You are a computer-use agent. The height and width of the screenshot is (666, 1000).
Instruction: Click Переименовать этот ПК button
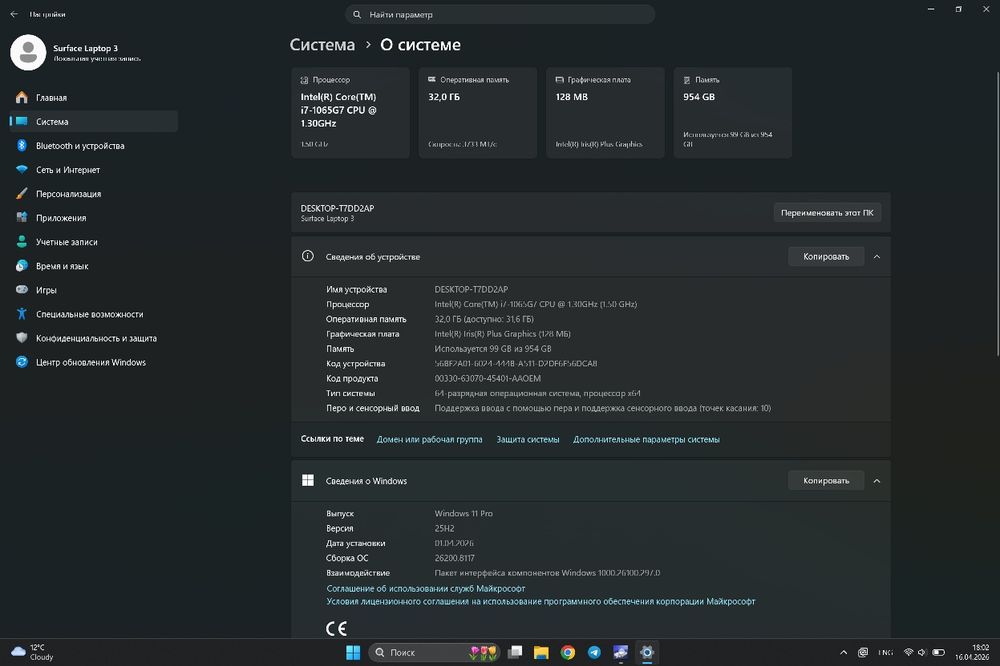pos(827,212)
